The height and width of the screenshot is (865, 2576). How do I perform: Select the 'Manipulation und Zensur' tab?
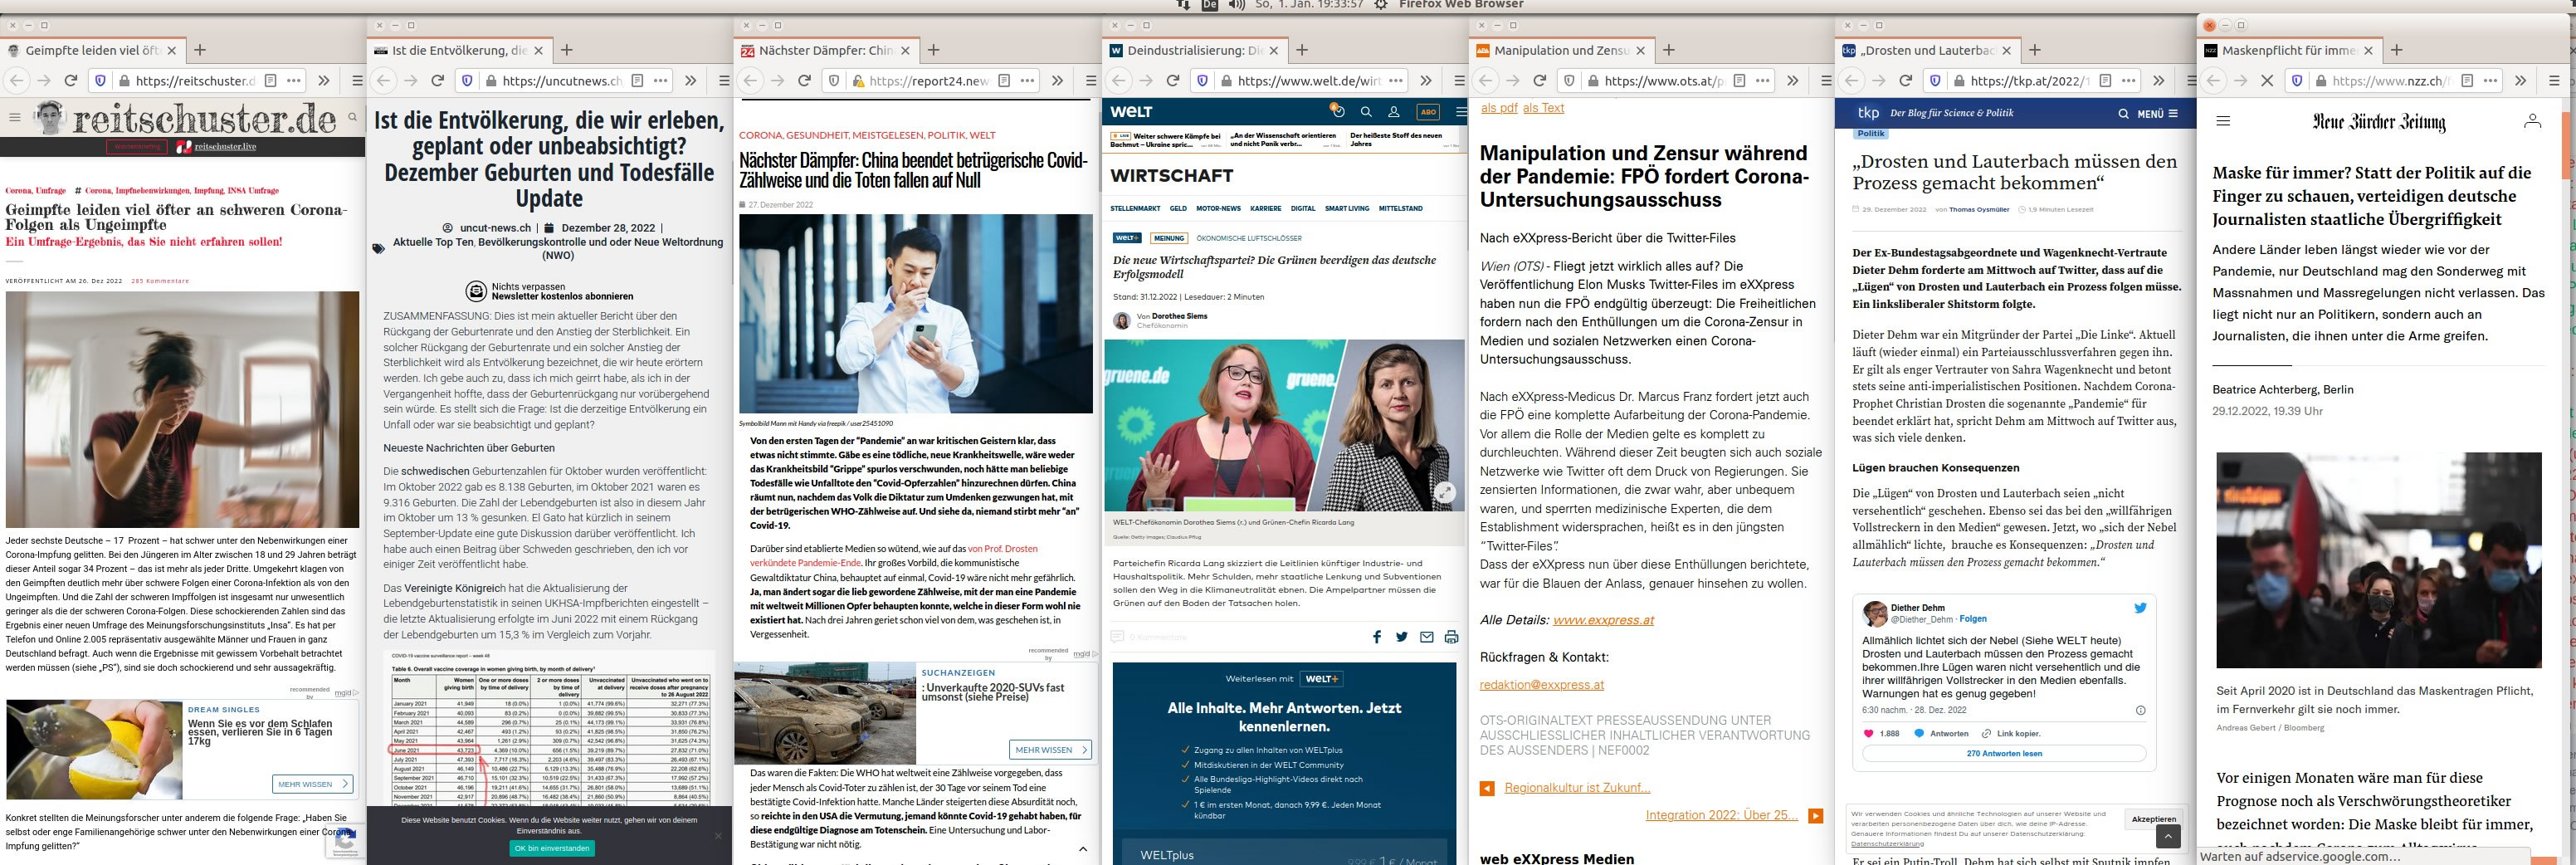click(1562, 50)
